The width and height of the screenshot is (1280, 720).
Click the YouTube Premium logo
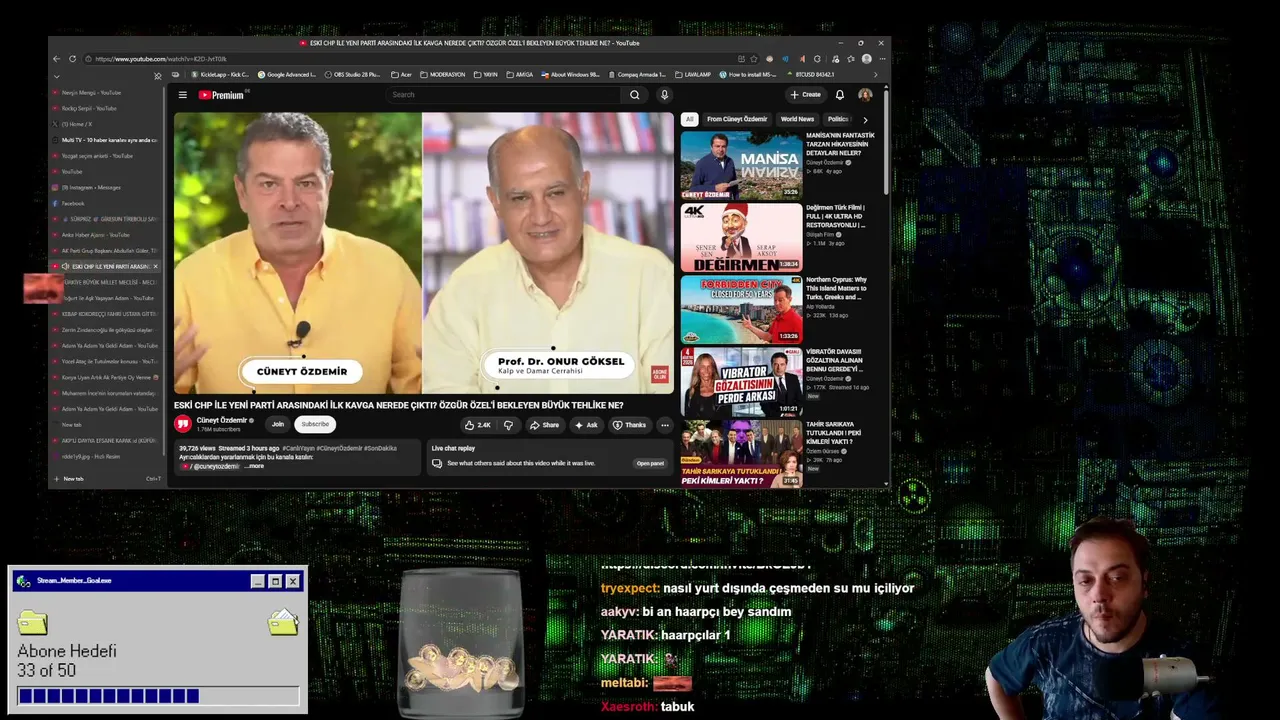click(222, 95)
